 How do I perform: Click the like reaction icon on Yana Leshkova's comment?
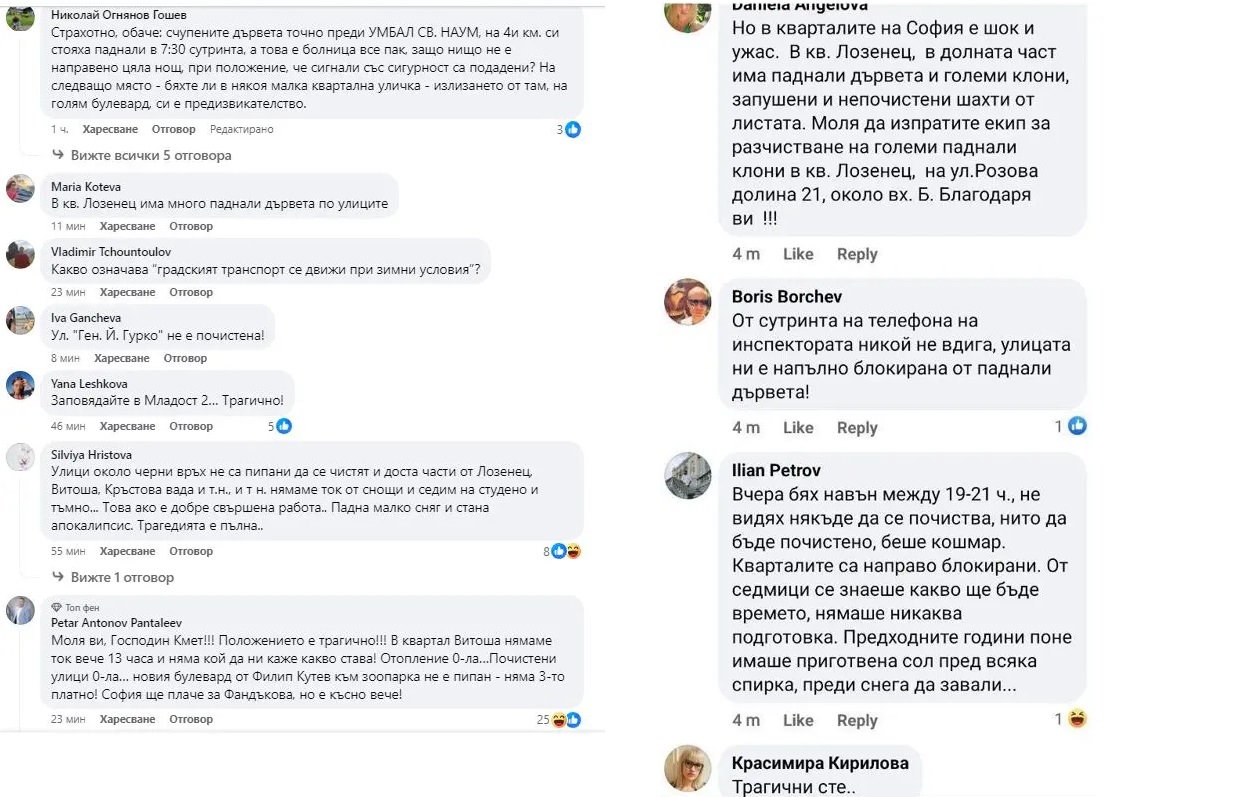coord(284,426)
